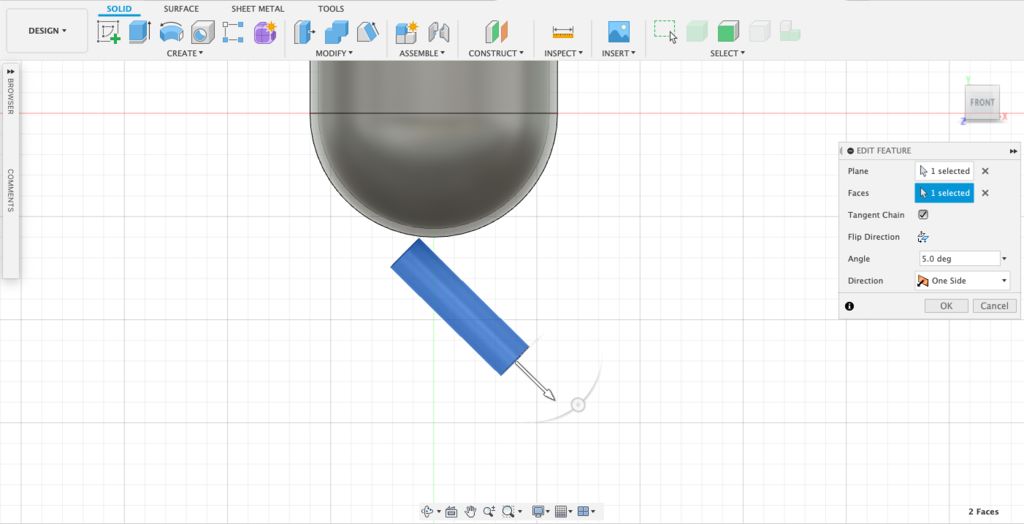This screenshot has width=1024, height=524.
Task: Expand the Modify menu dropdown
Action: pyautogui.click(x=334, y=53)
